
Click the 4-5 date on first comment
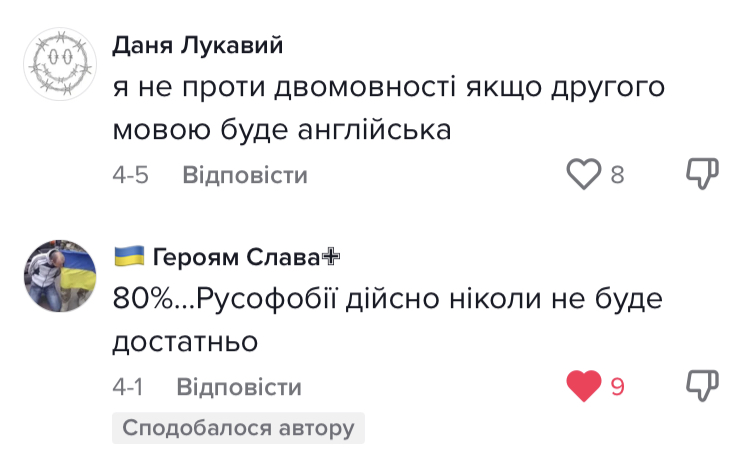(131, 176)
